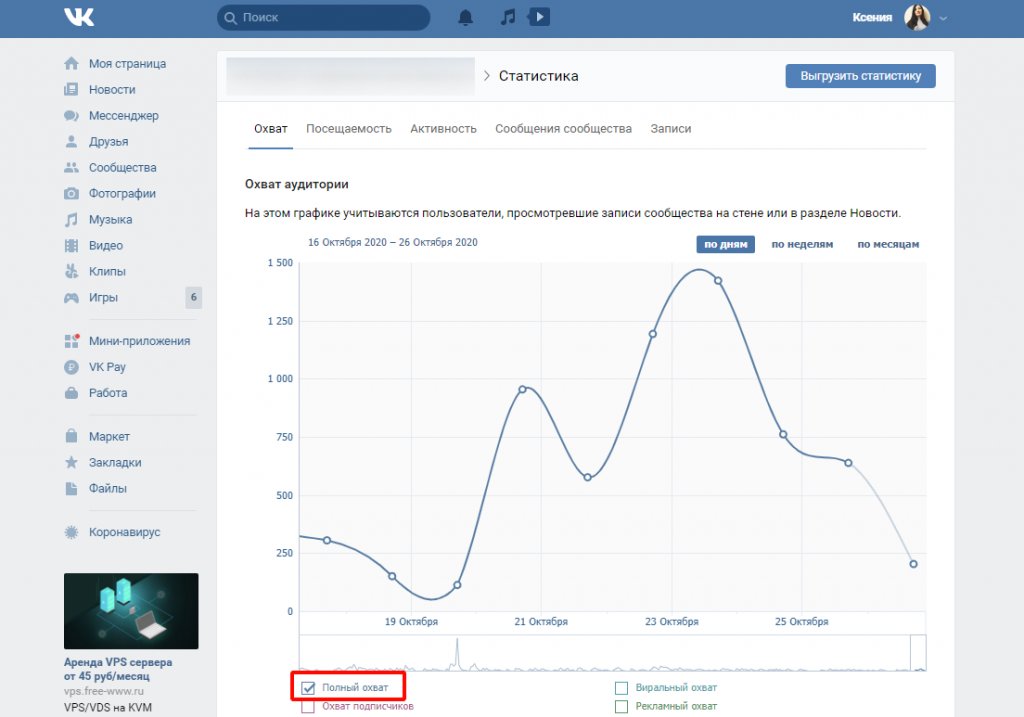Uncheck the Full reach (Полный охват) checkbox
The height and width of the screenshot is (717, 1024).
coord(308,688)
